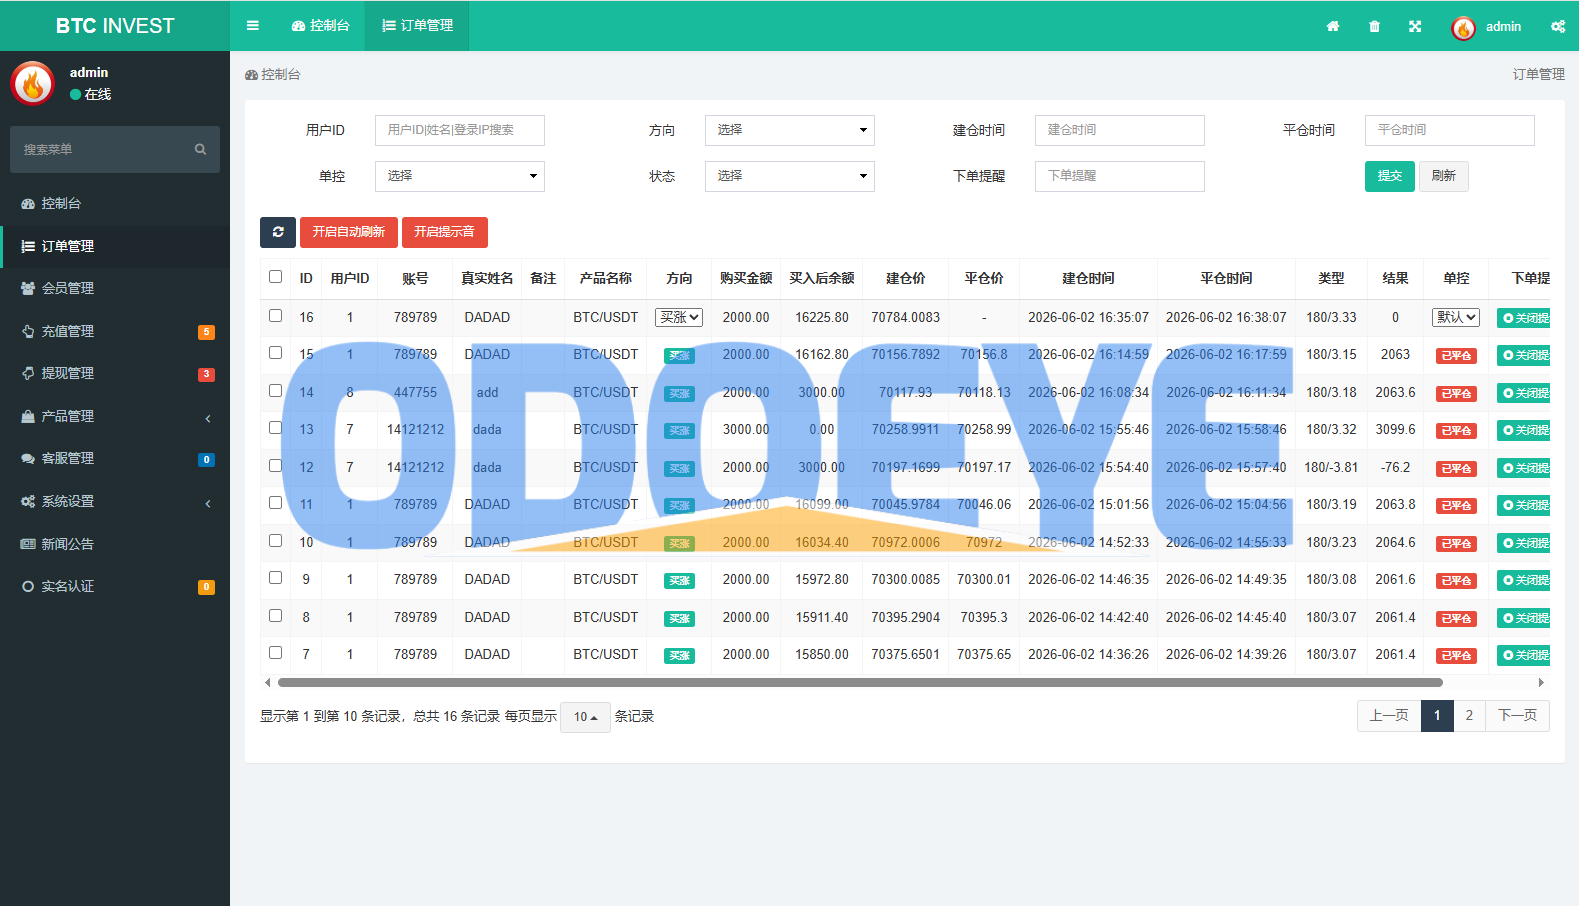Click the scrollbar left arrow
The width and height of the screenshot is (1579, 906).
267,682
